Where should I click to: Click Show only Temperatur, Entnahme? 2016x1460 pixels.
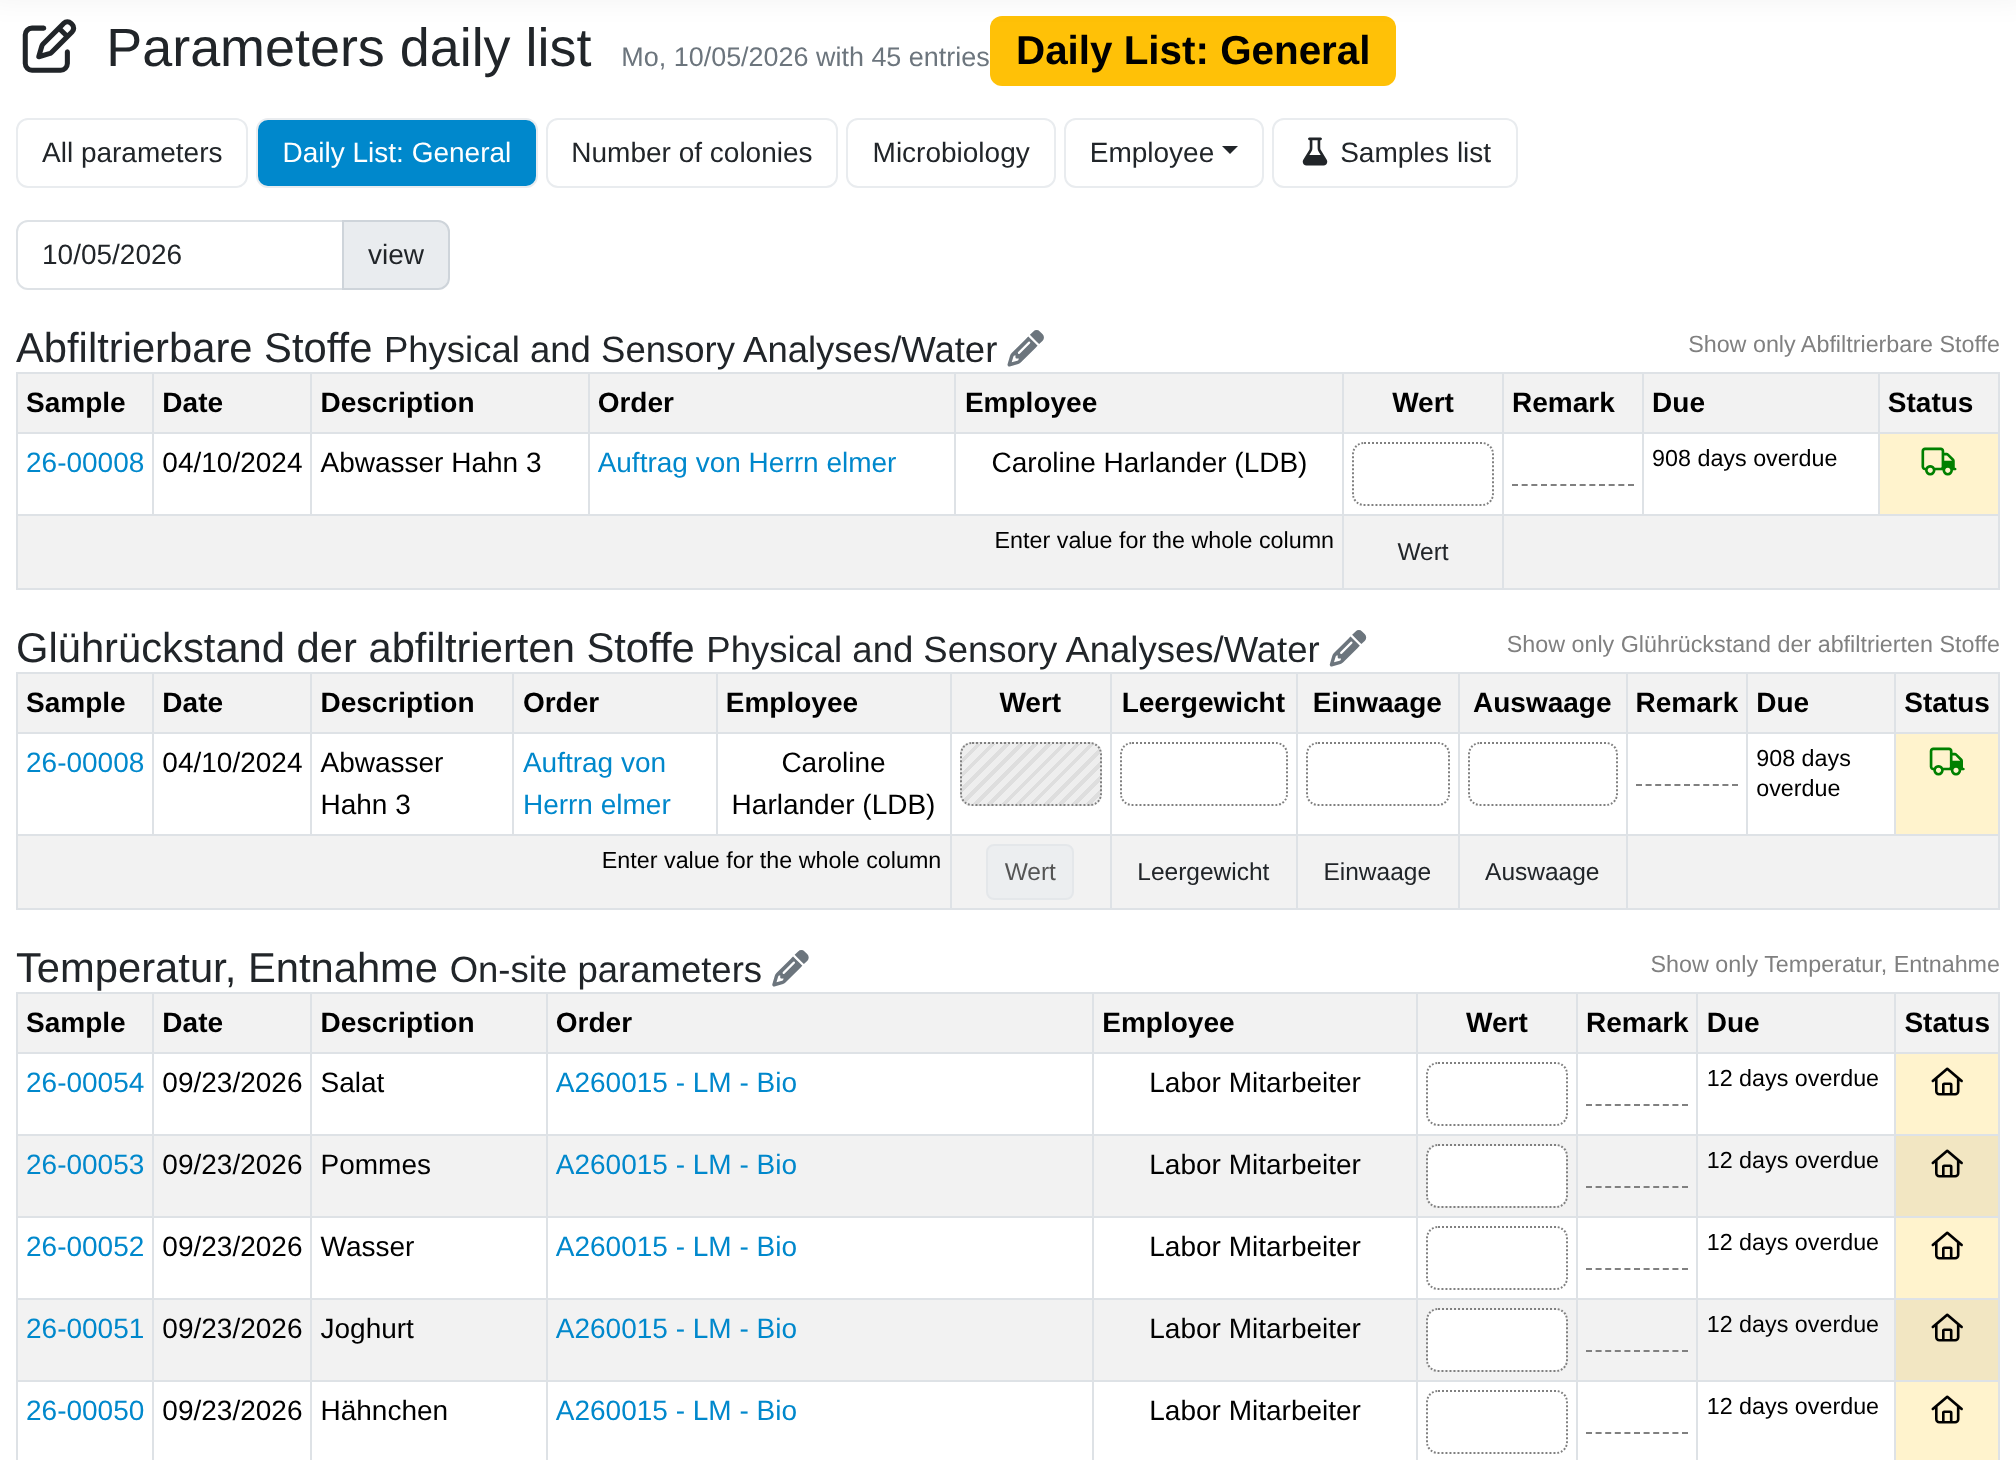pyautogui.click(x=1824, y=964)
